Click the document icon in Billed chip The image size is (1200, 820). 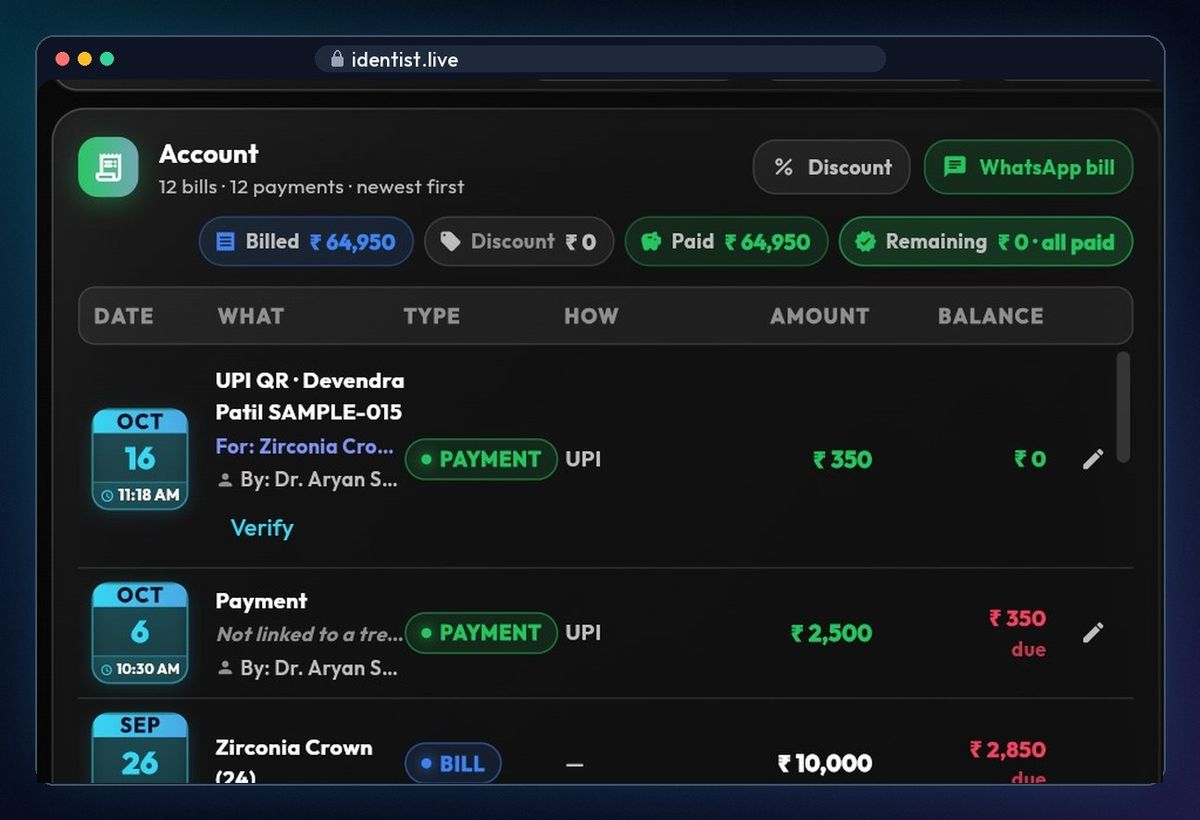(x=225, y=242)
